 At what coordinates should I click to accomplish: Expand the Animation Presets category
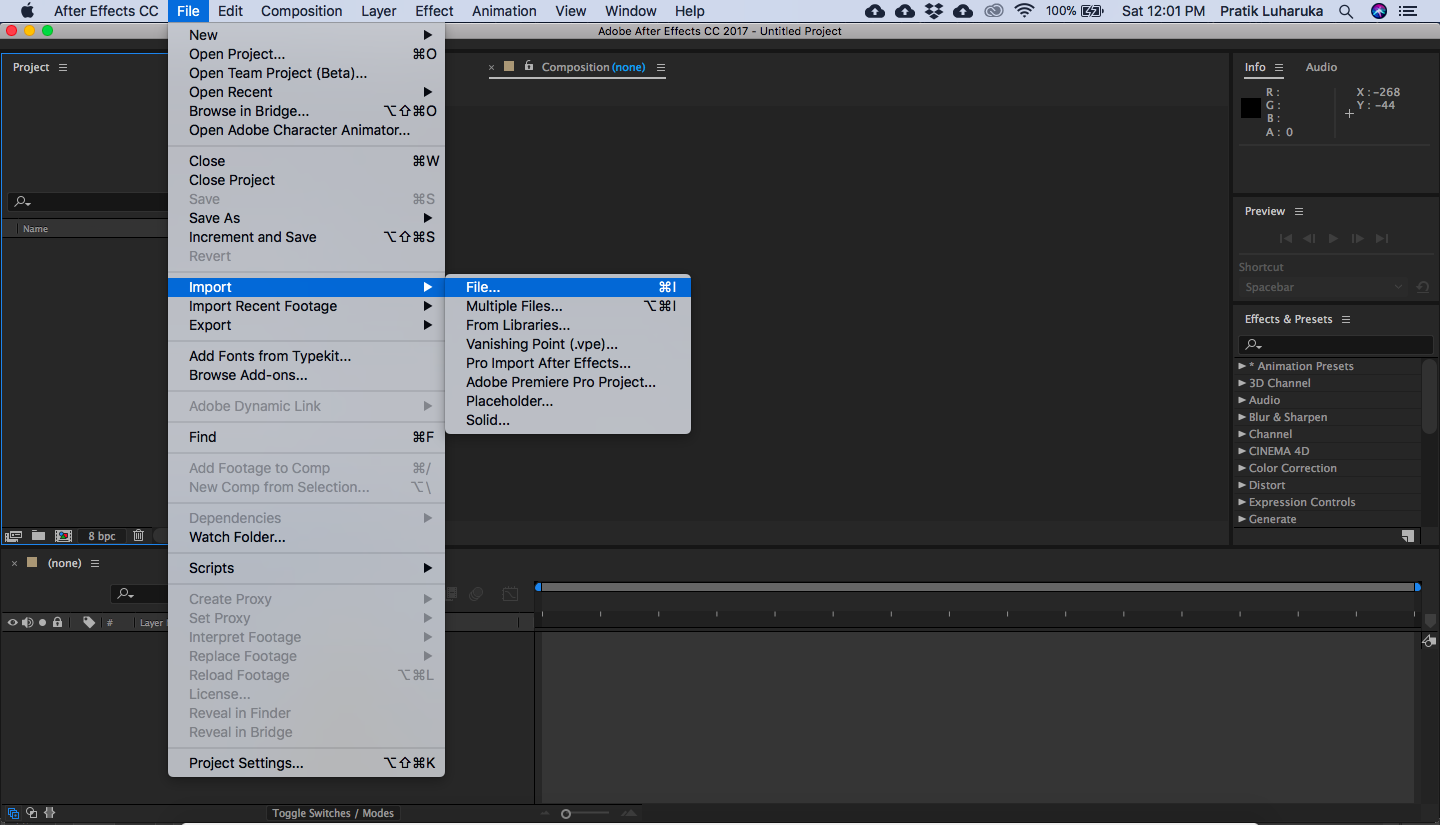(x=1242, y=366)
